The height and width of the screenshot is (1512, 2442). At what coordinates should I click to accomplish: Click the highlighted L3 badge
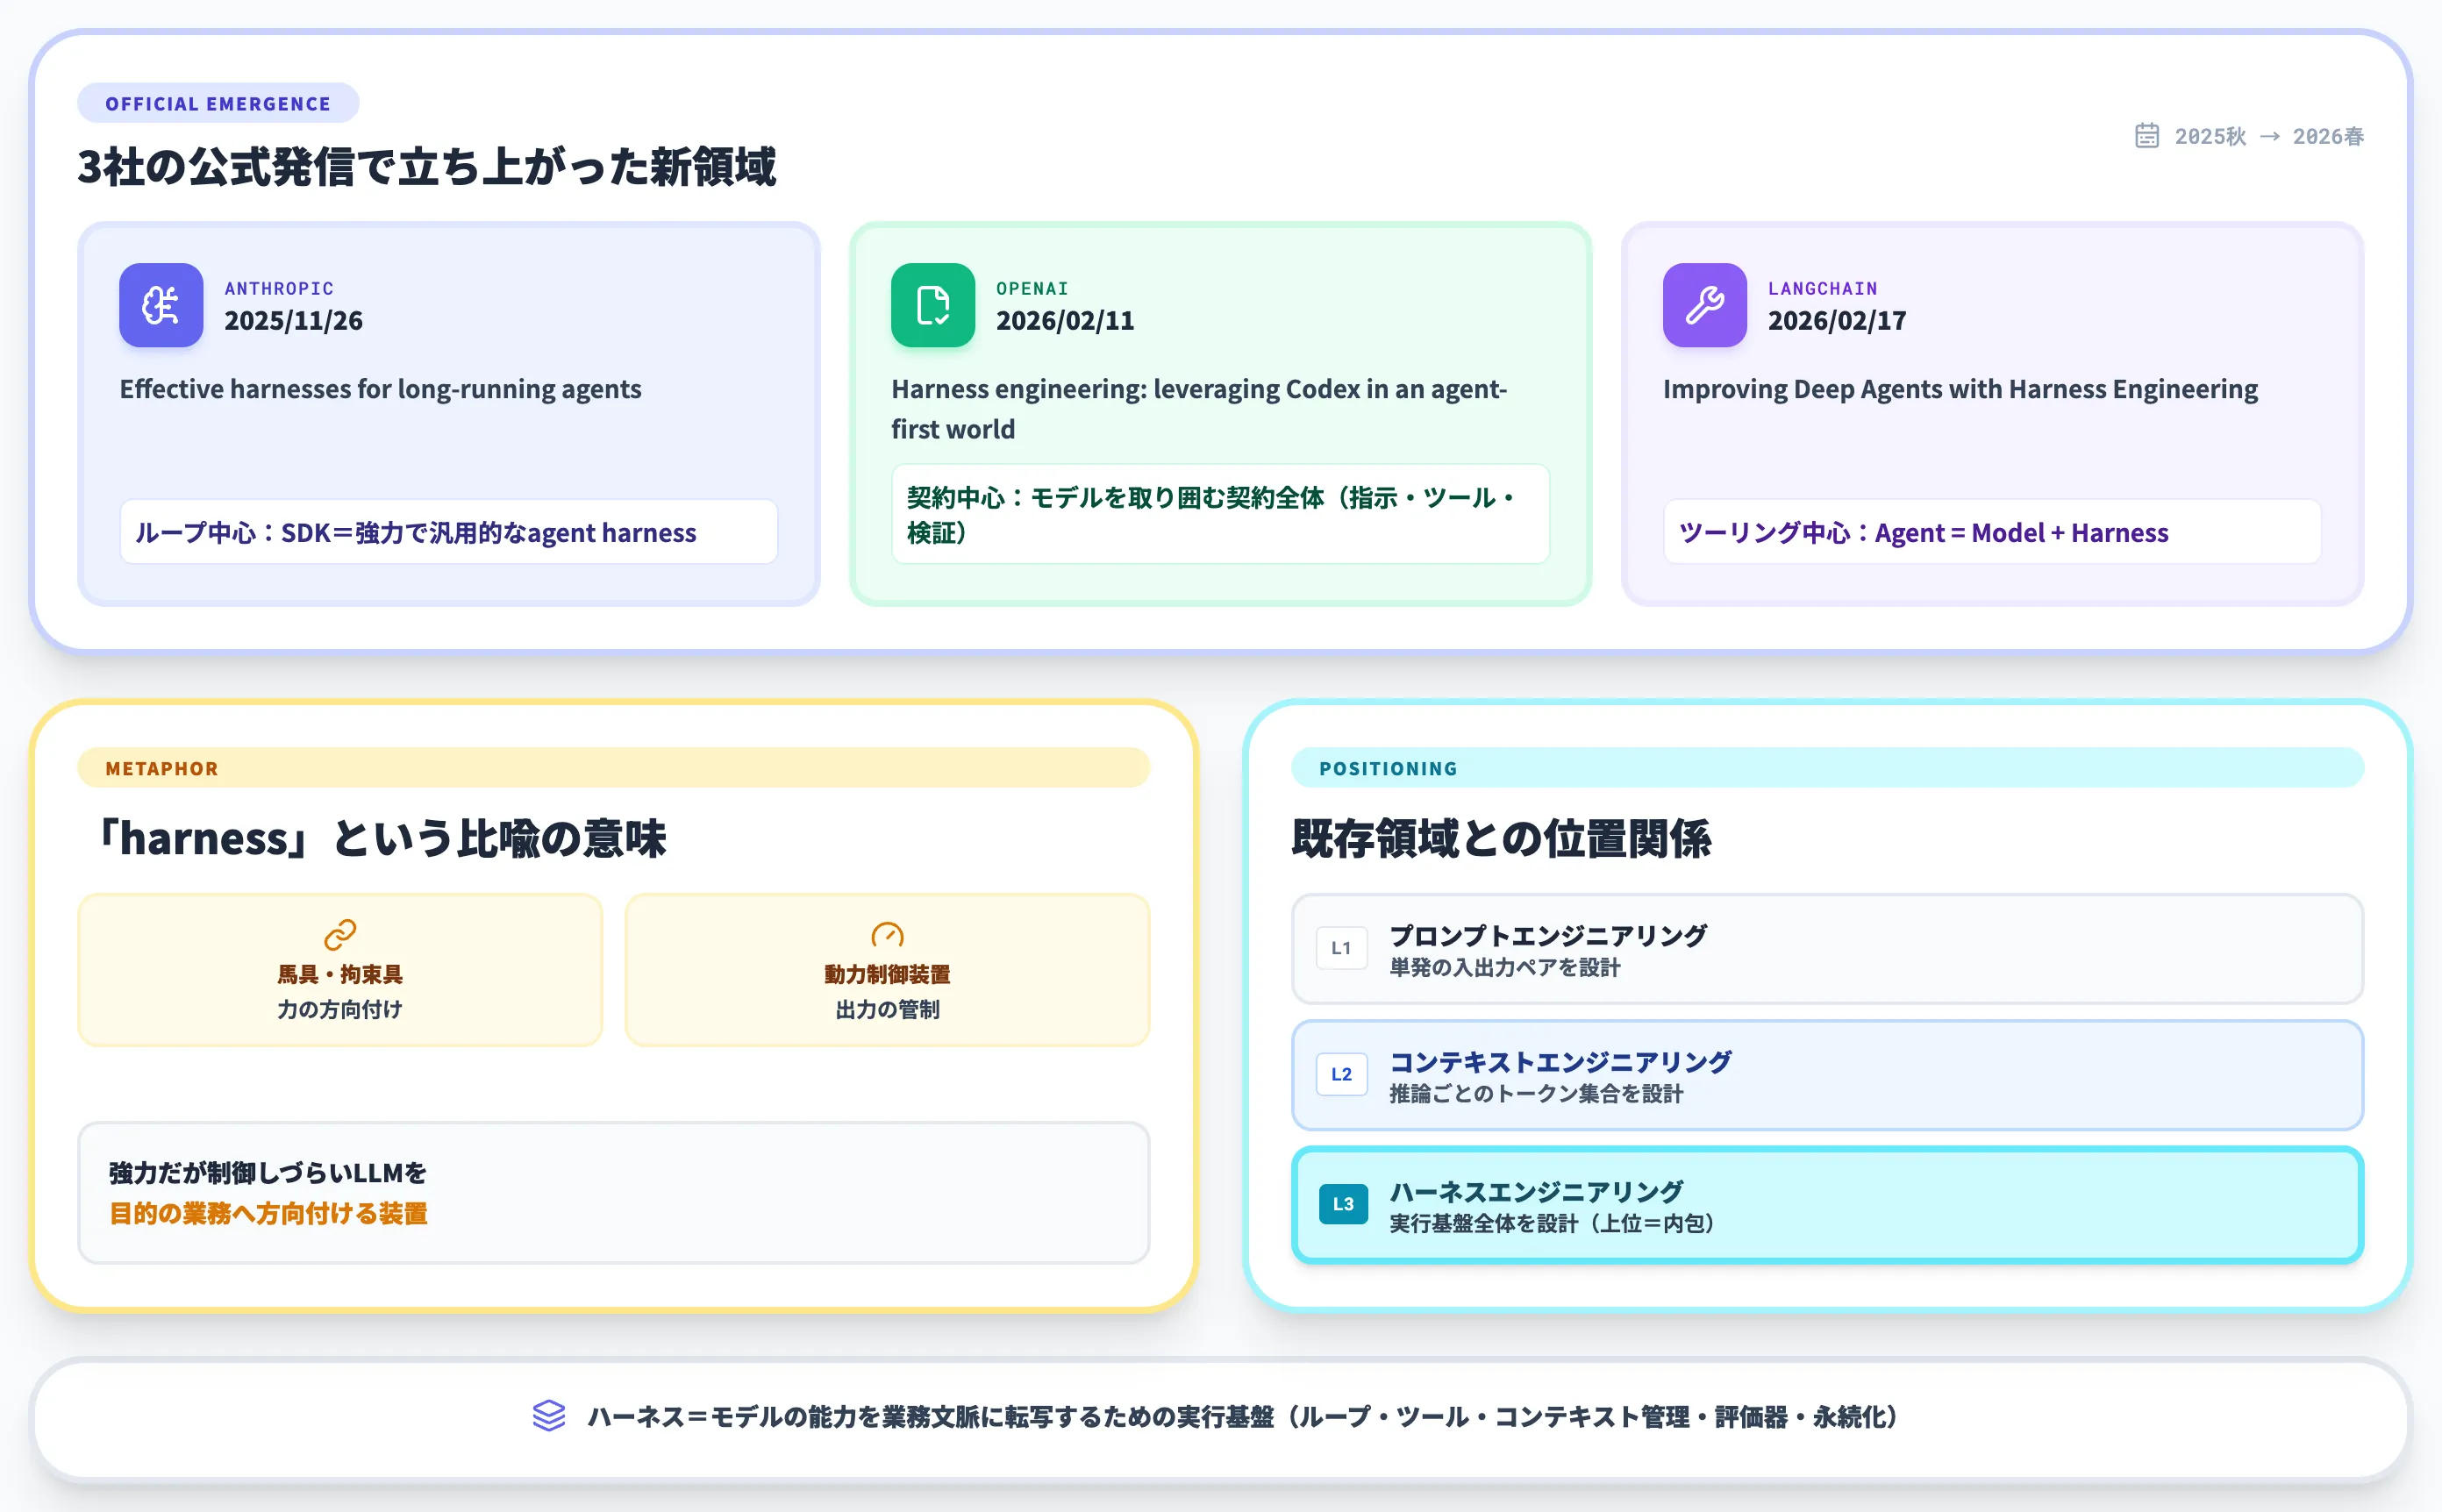click(x=1343, y=1204)
